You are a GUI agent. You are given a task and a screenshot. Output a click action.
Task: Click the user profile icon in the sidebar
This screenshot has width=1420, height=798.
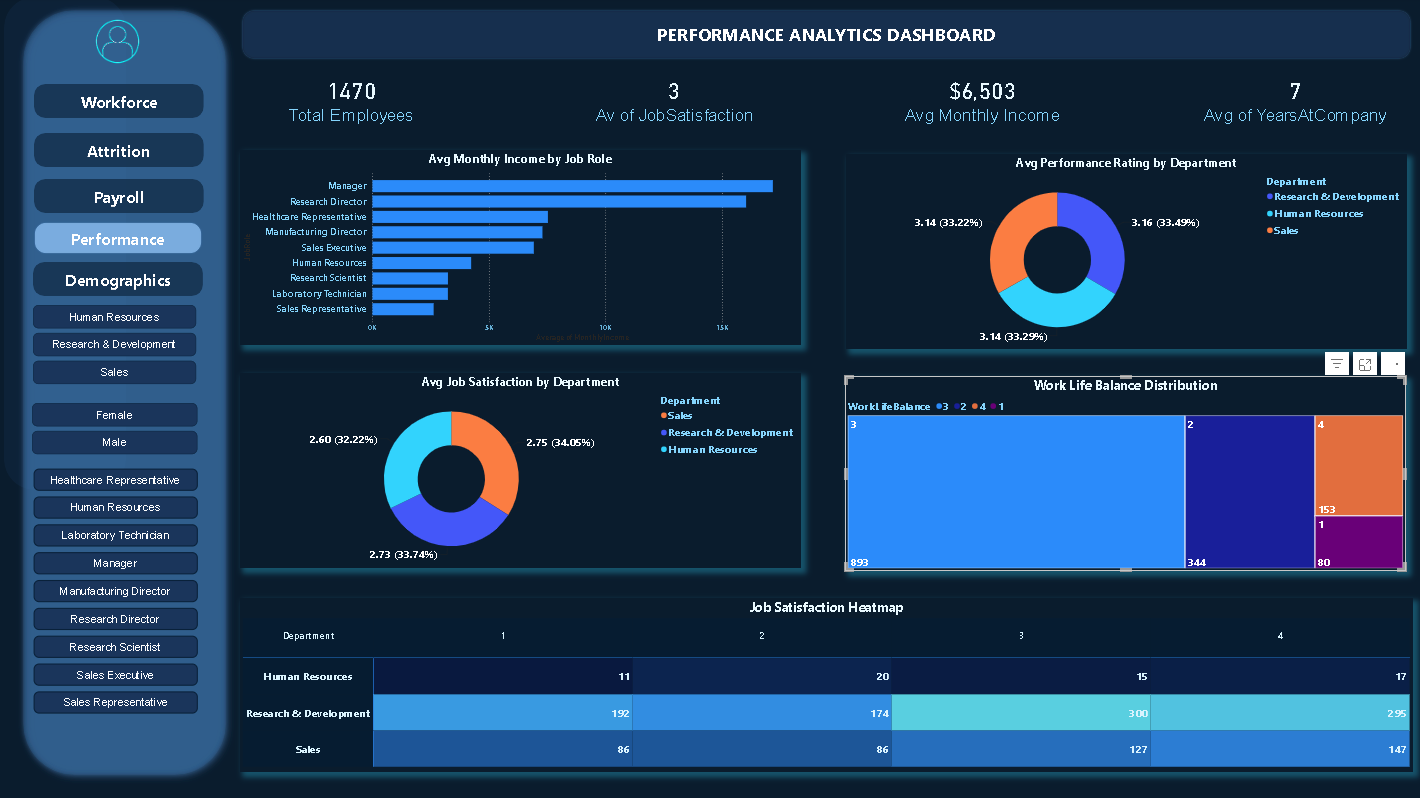pyautogui.click(x=118, y=41)
